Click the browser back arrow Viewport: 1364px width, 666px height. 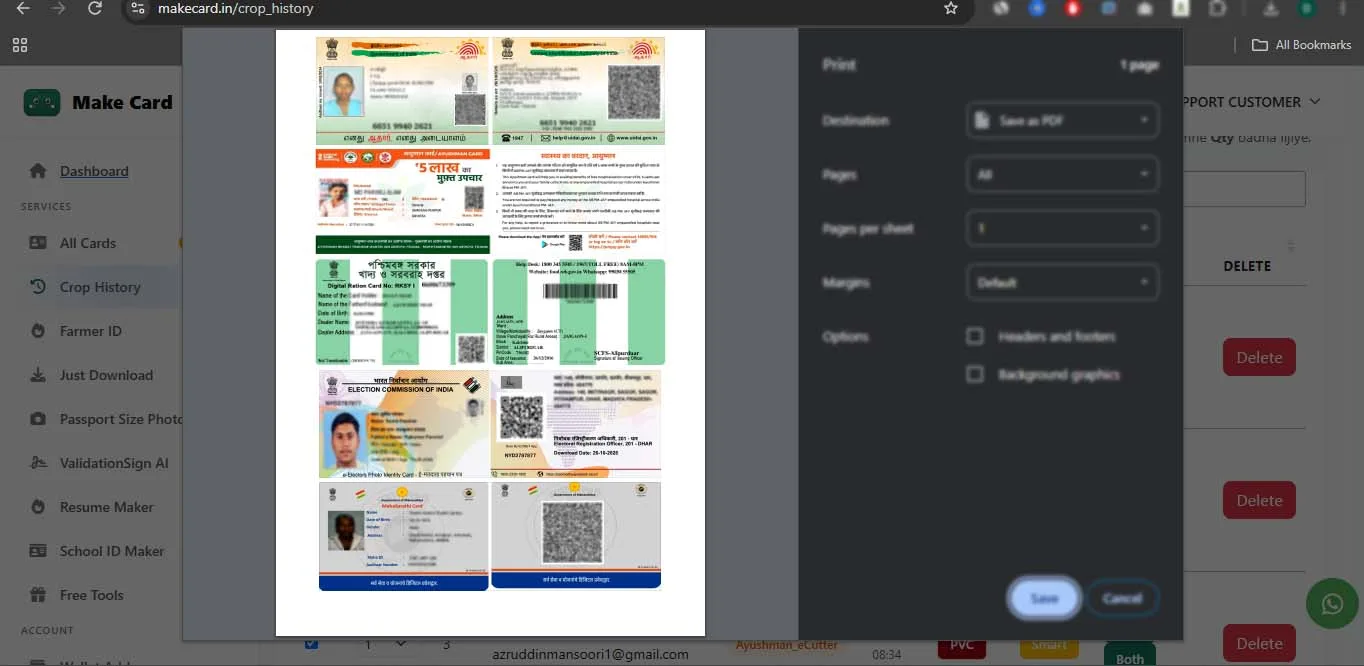[x=22, y=8]
